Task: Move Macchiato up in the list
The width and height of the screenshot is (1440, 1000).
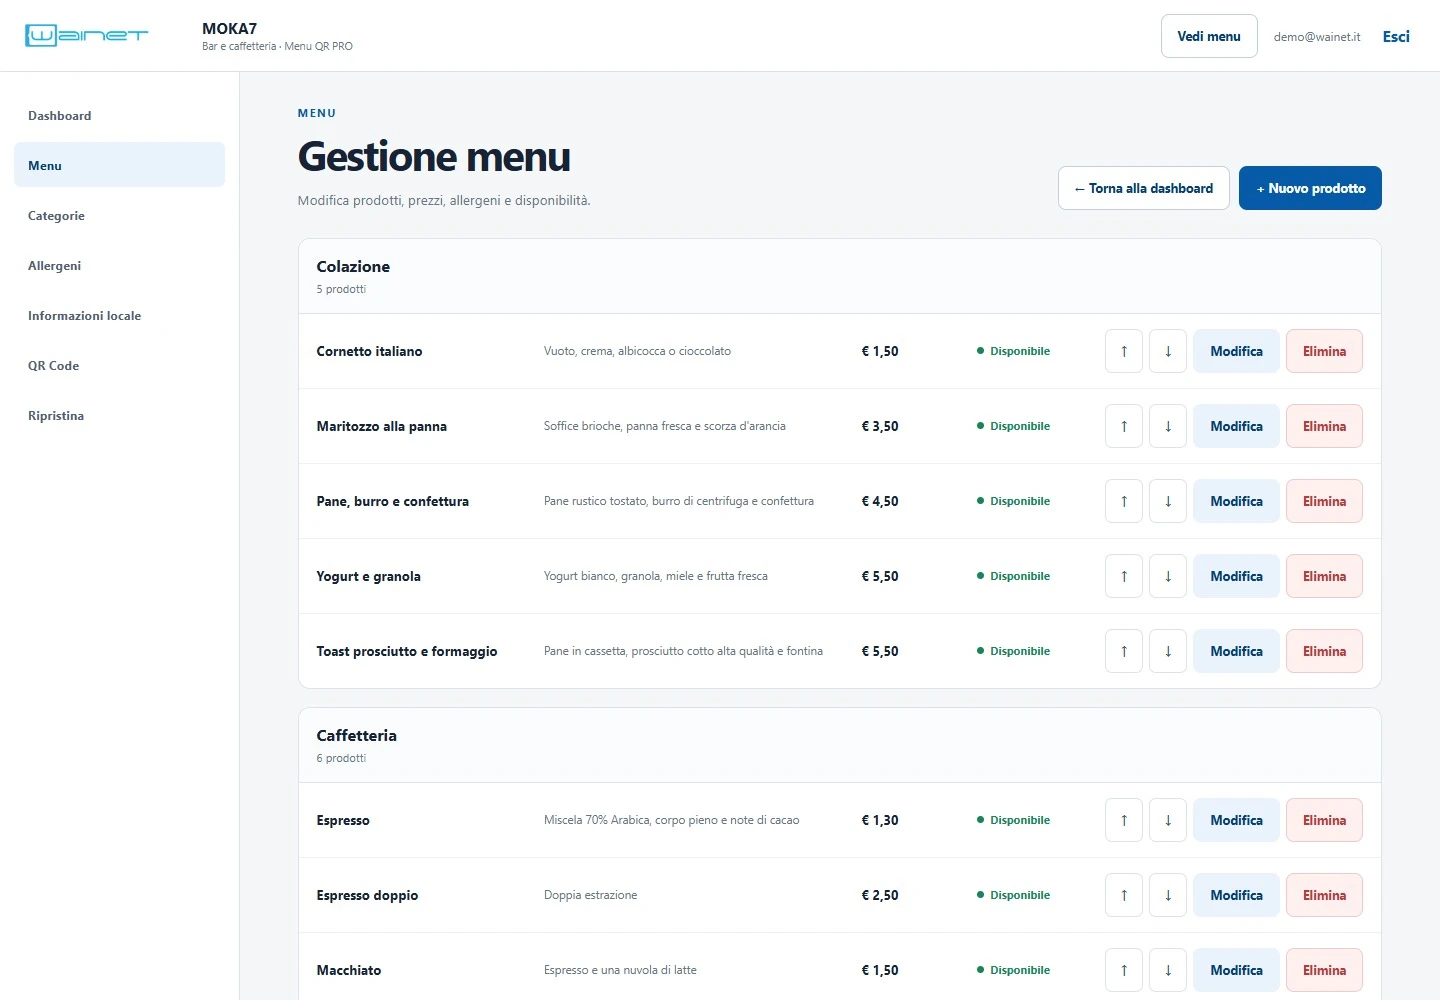Action: (x=1124, y=970)
